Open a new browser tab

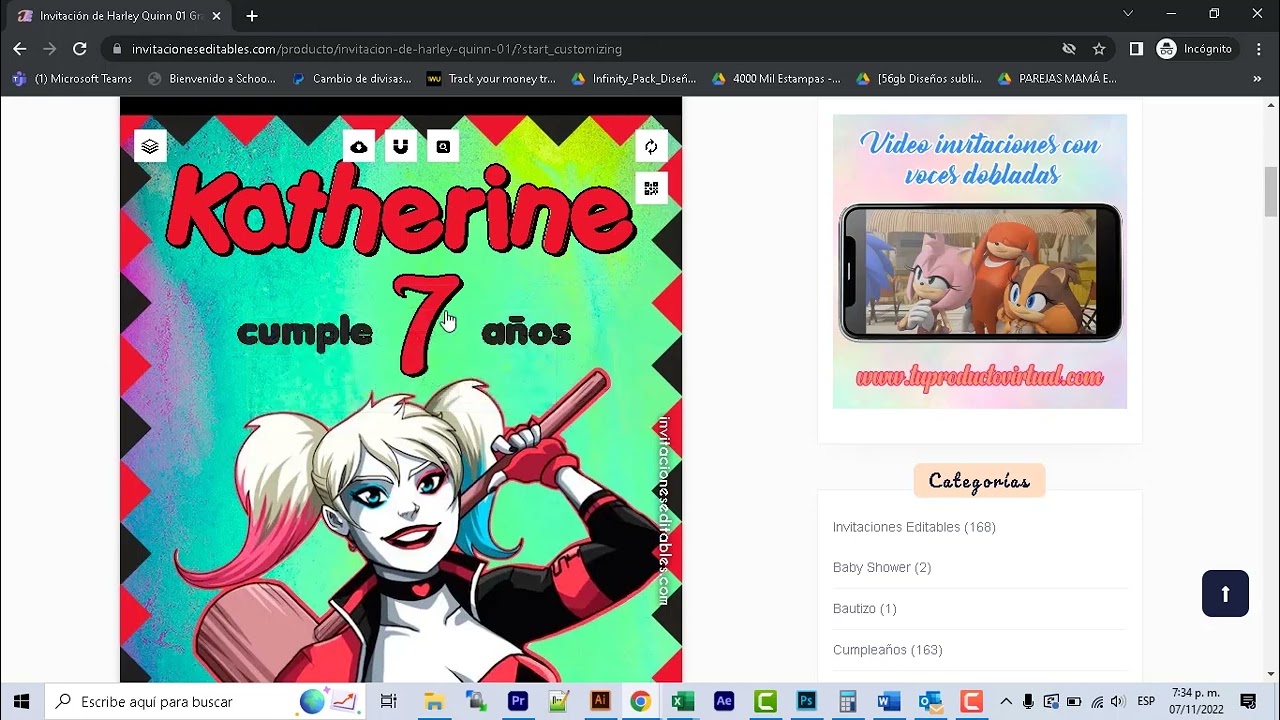click(252, 16)
